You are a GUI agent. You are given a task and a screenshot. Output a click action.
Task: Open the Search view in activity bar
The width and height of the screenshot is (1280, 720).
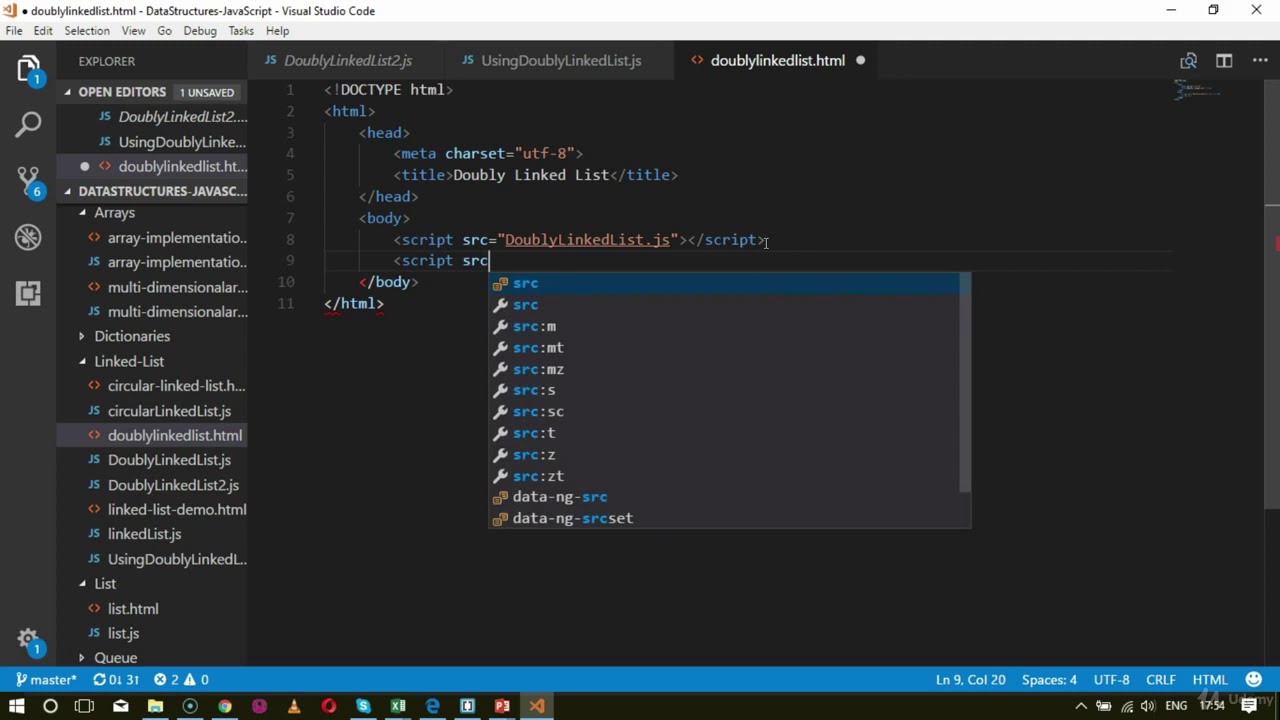(x=28, y=125)
